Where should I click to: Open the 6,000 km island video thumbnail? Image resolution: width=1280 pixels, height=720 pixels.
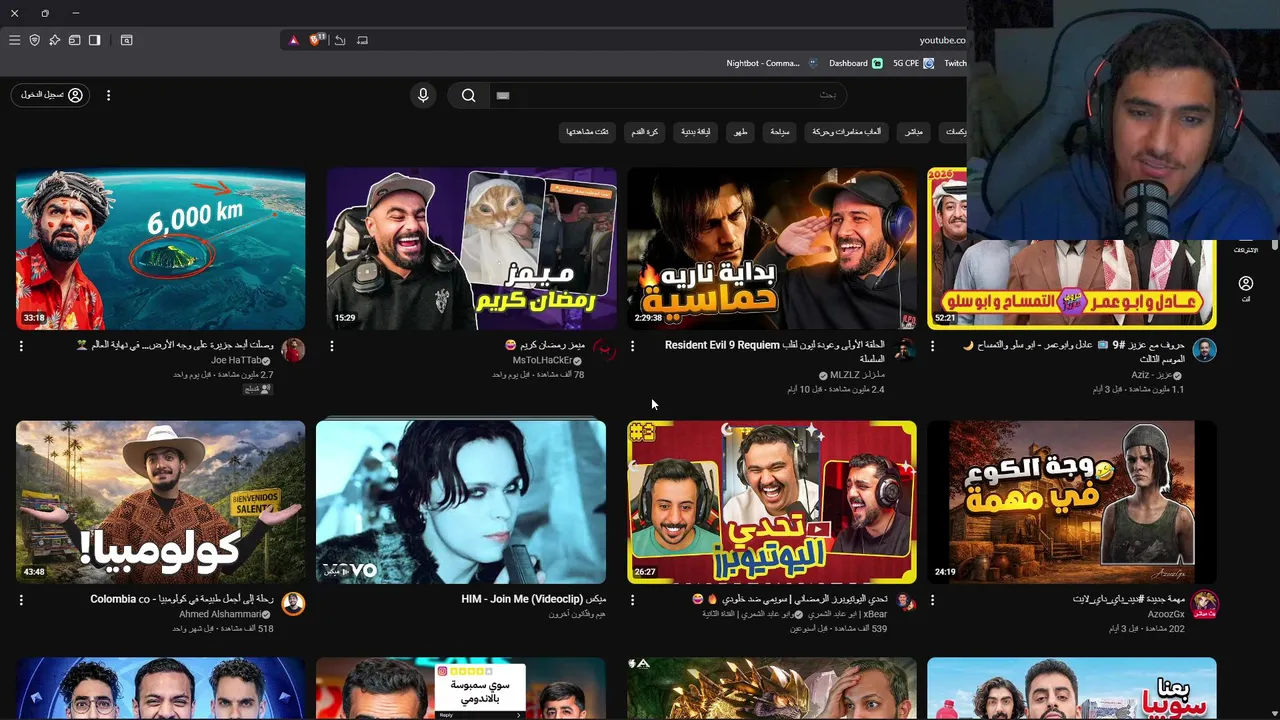click(x=160, y=249)
